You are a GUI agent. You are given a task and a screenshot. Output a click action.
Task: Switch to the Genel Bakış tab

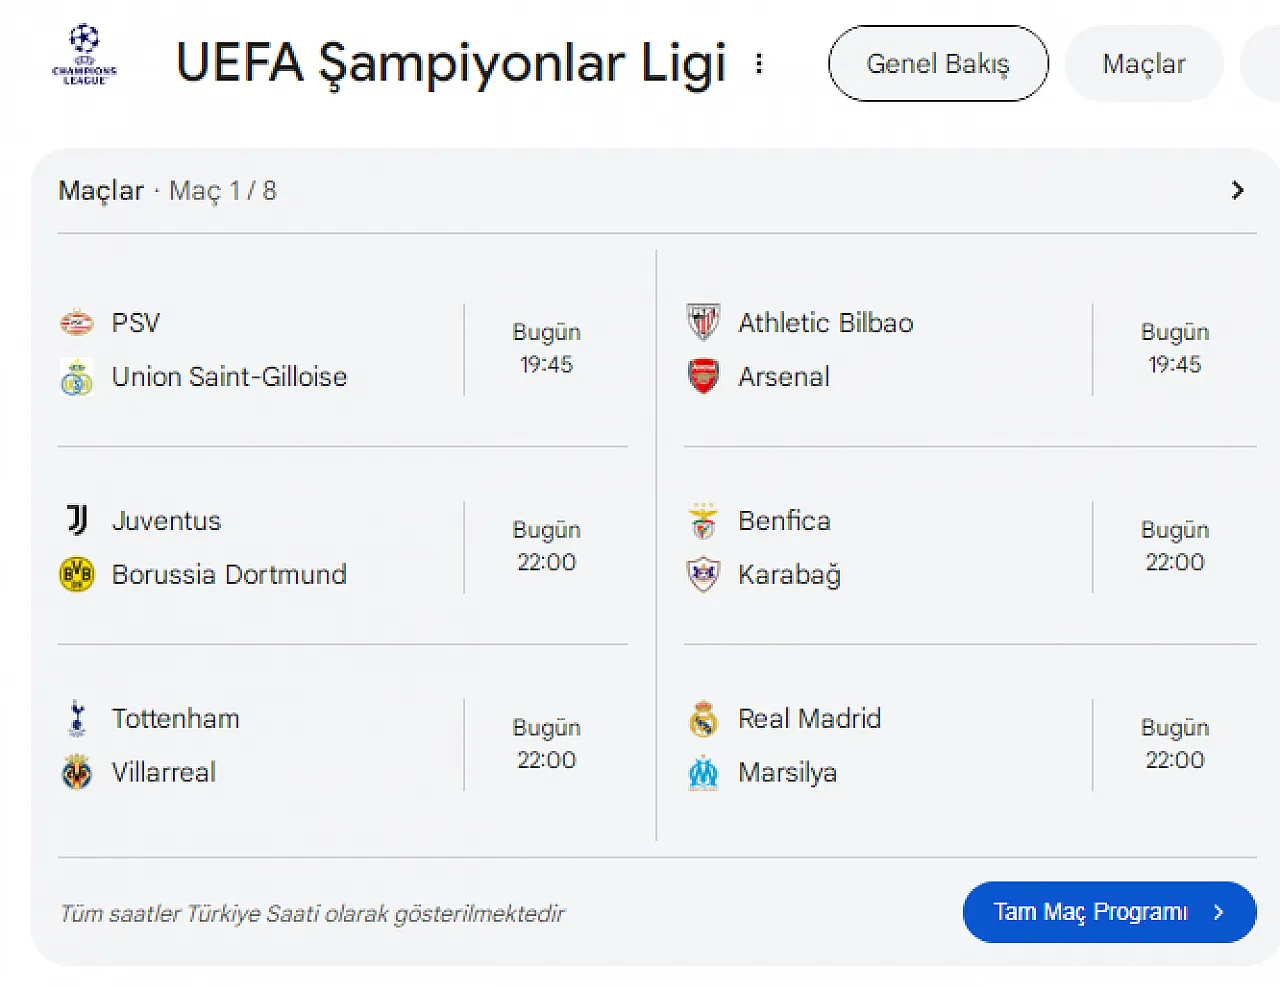coord(938,64)
